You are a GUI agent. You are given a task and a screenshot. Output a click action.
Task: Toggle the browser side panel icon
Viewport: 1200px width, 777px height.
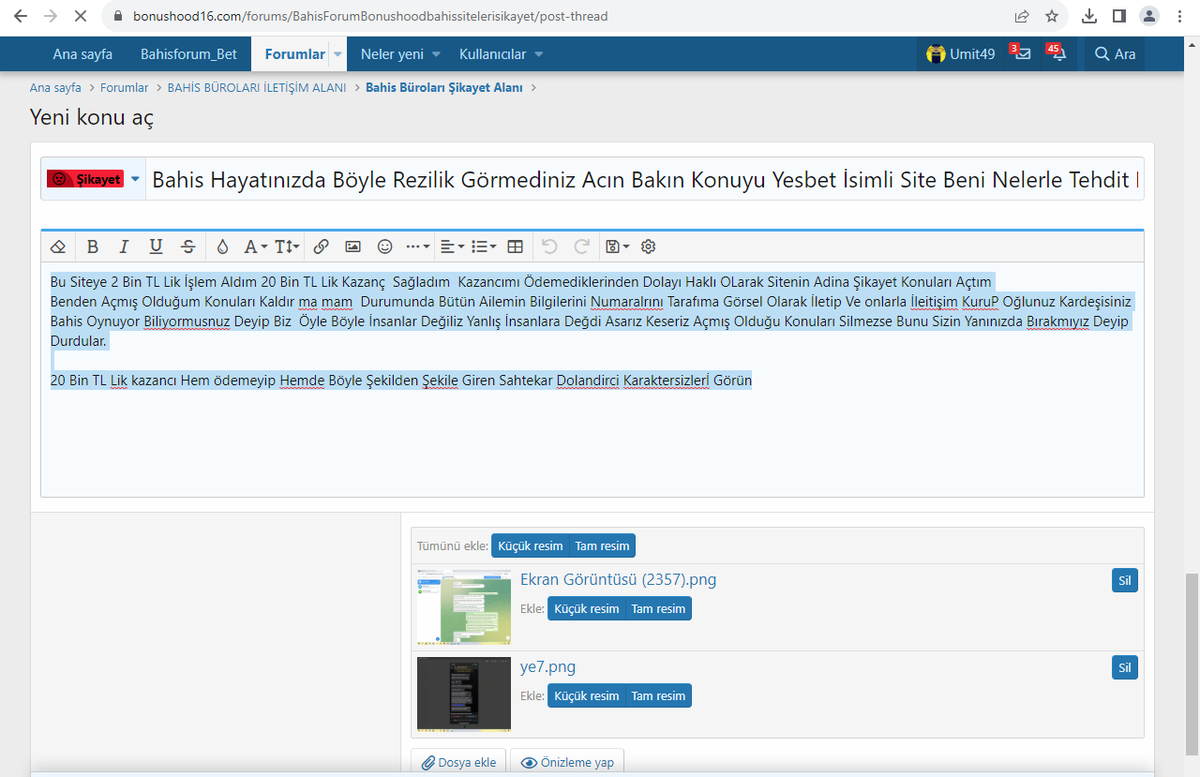1119,16
